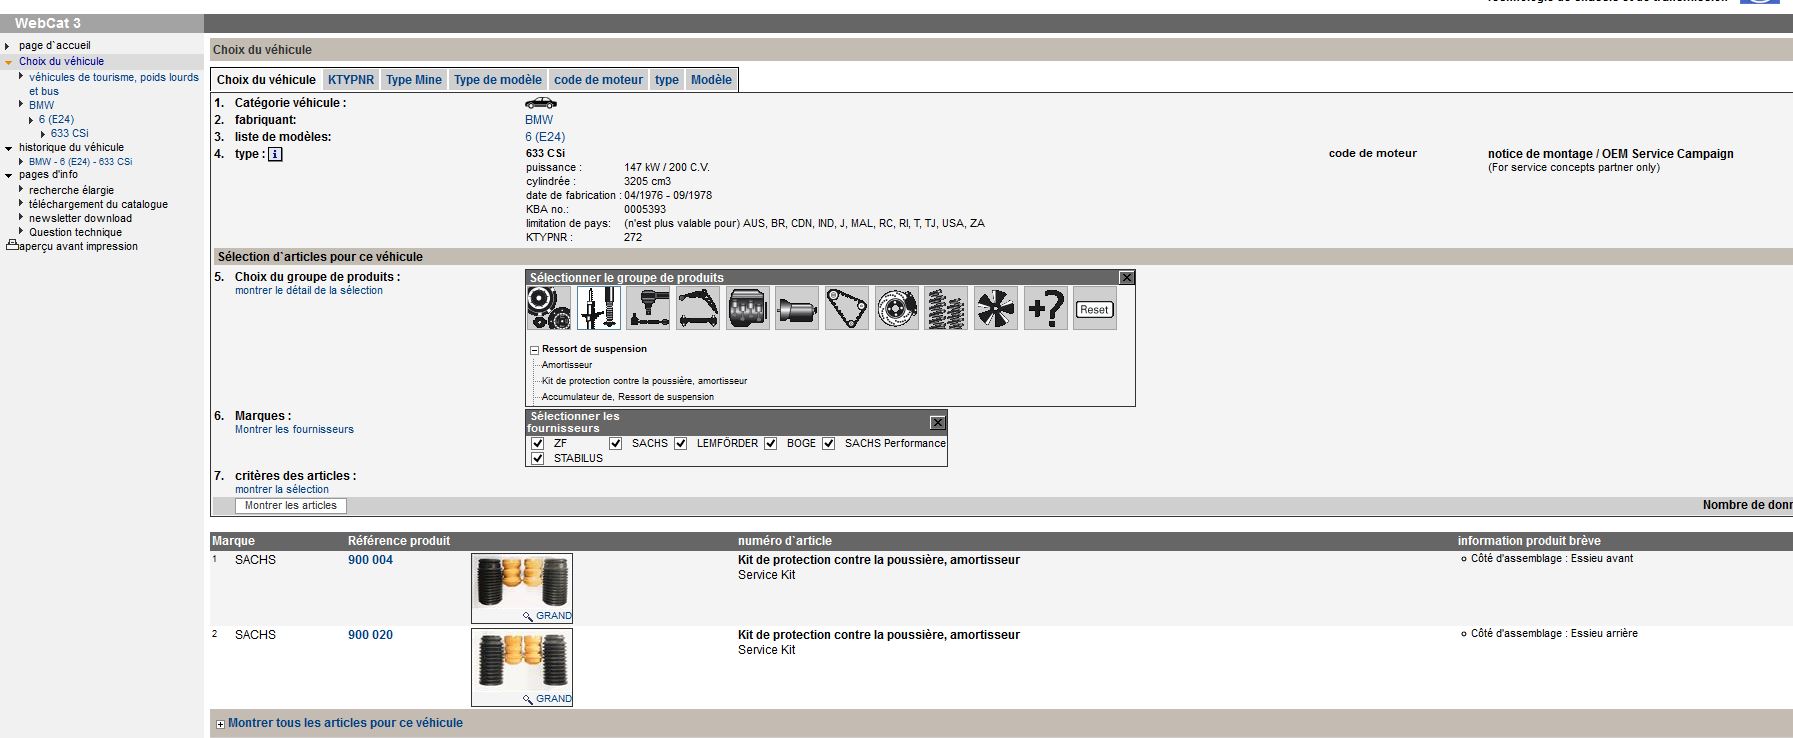
Task: Select the brake disc product group icon
Action: pyautogui.click(x=896, y=308)
